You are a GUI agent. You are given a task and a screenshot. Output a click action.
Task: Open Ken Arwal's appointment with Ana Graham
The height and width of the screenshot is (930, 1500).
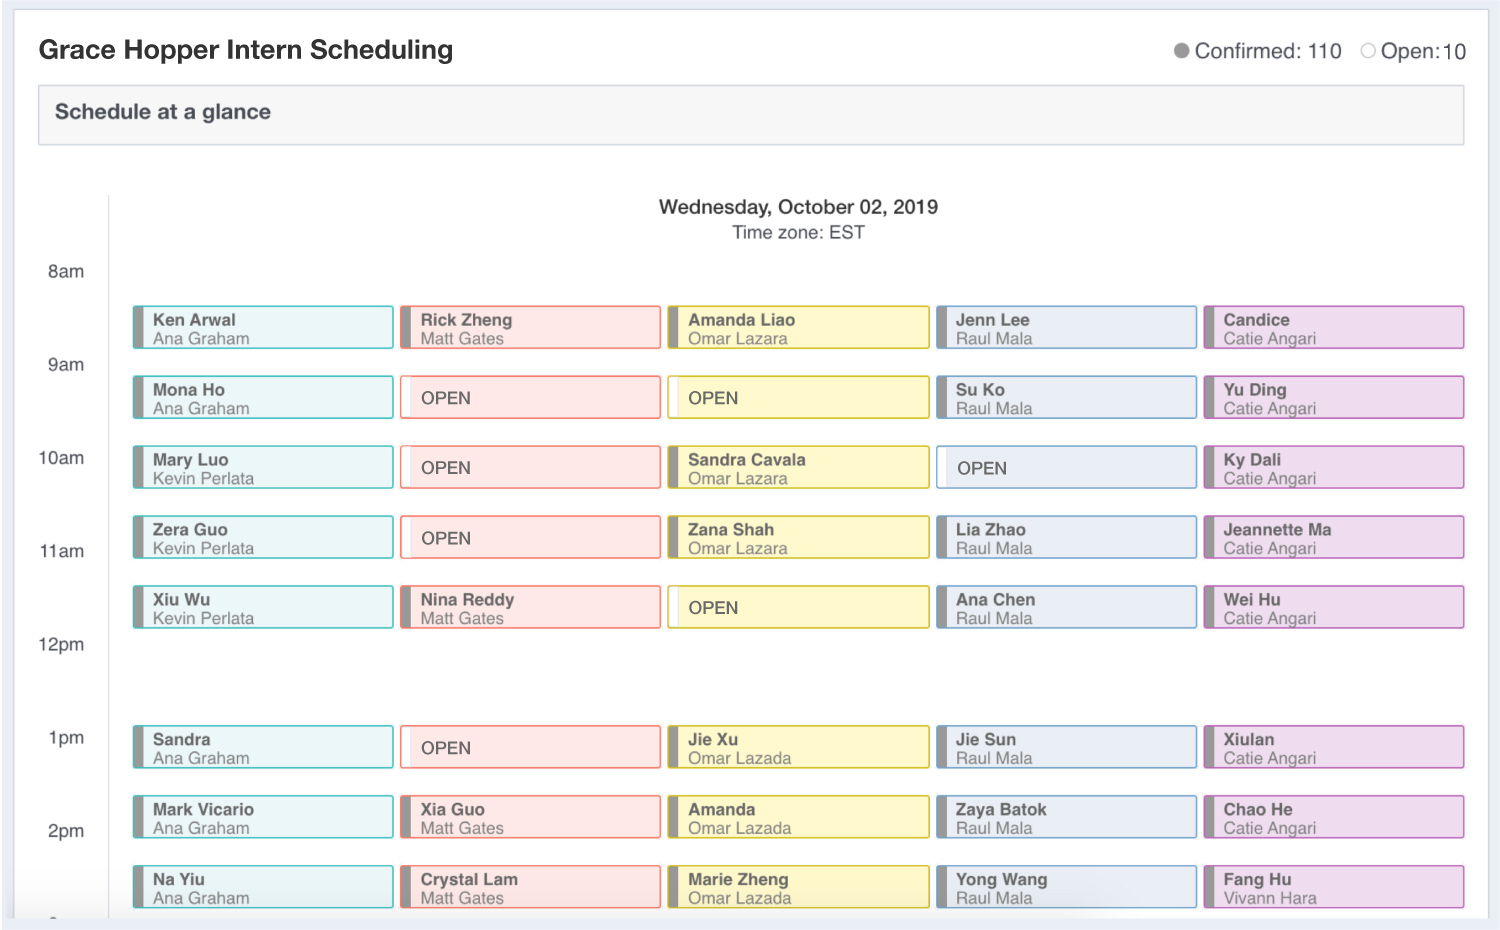(263, 327)
